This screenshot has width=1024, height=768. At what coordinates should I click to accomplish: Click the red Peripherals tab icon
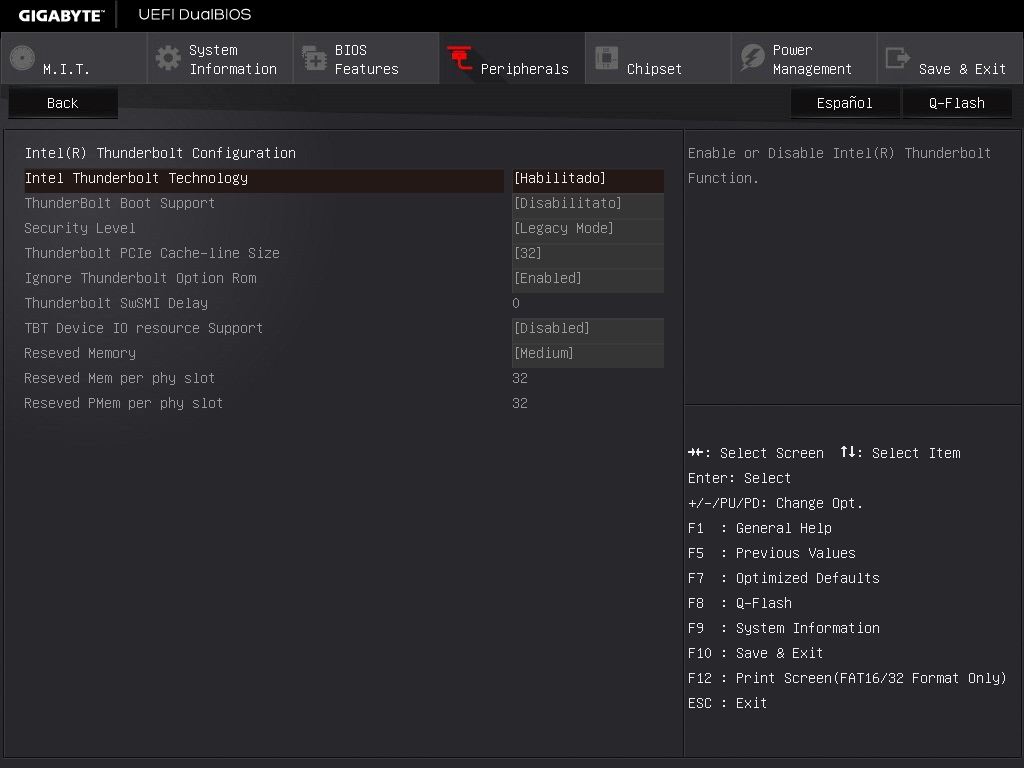(460, 58)
